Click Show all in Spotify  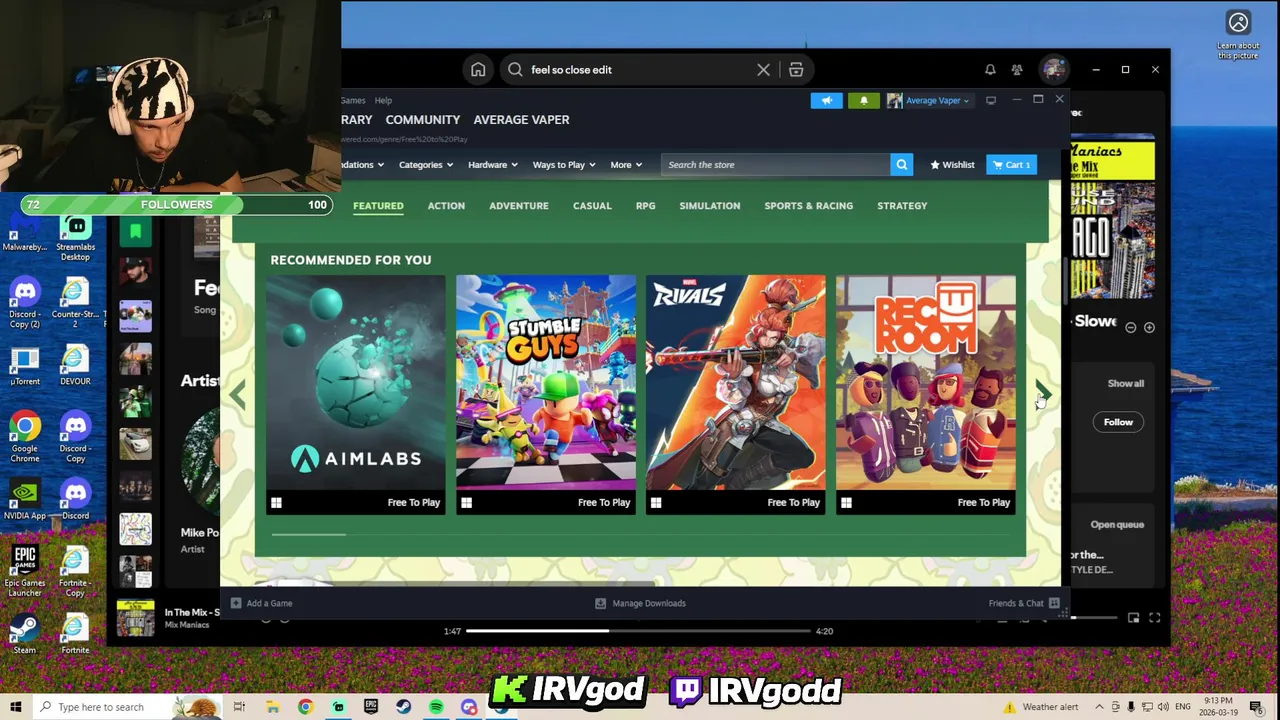(1125, 384)
